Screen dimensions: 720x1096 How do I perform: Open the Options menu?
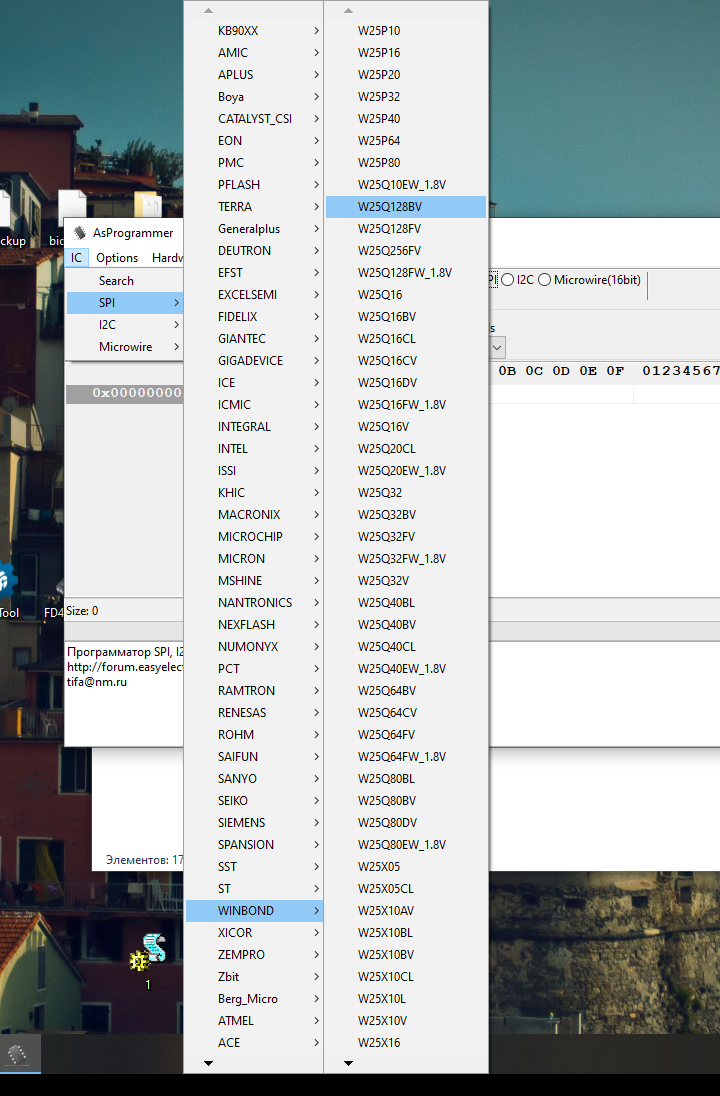(117, 258)
